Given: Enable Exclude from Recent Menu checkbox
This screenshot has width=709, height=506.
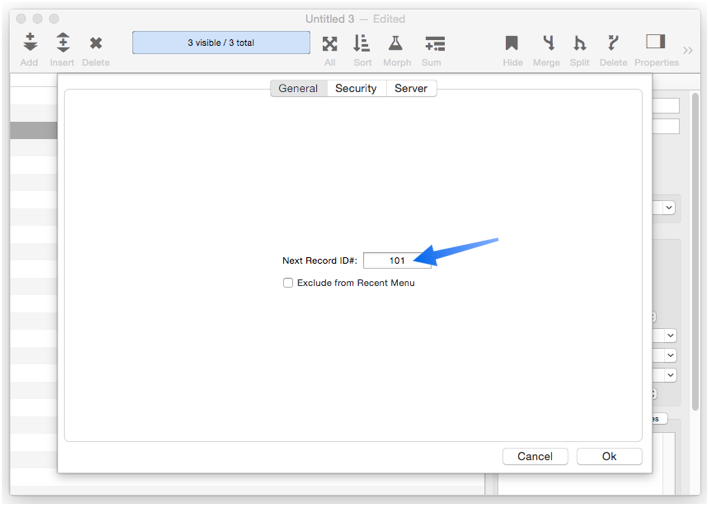Looking at the screenshot, I should [288, 283].
